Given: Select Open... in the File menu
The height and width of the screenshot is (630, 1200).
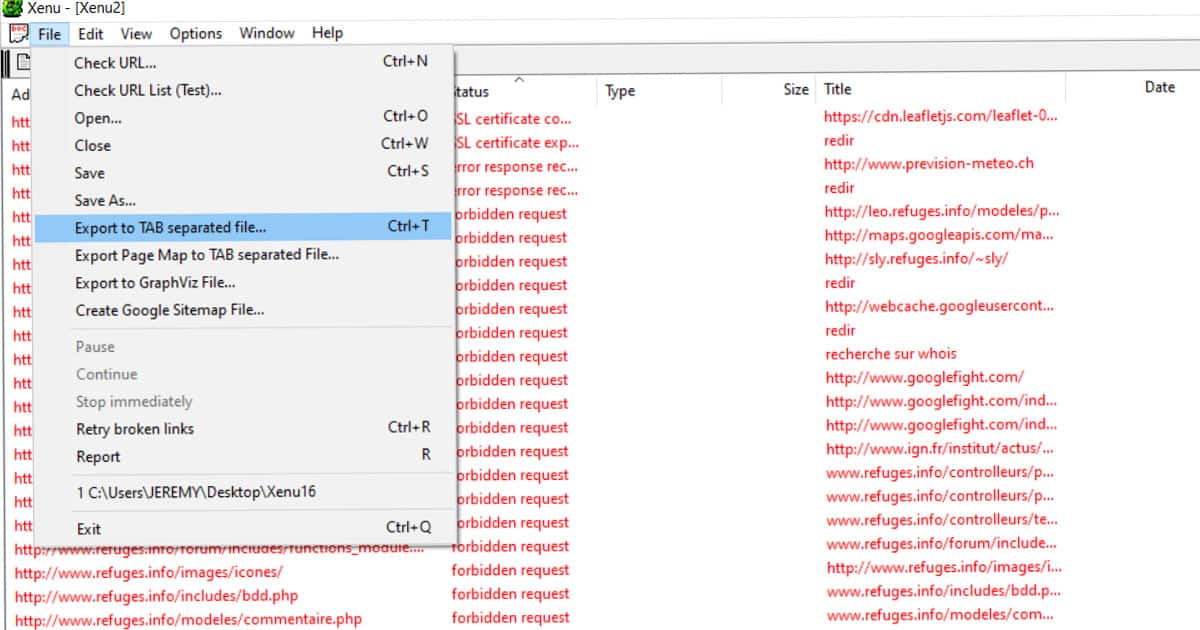Looking at the screenshot, I should point(245,117).
